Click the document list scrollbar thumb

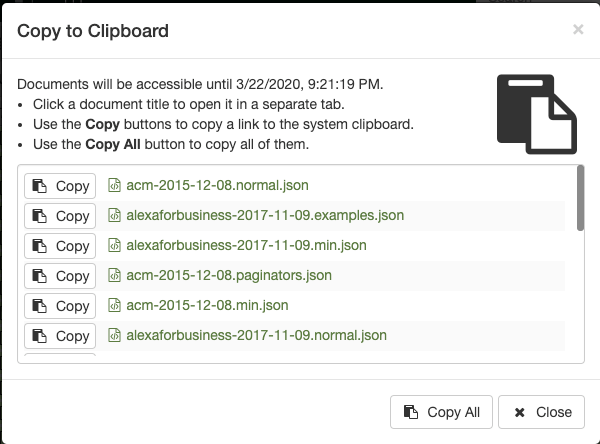581,198
